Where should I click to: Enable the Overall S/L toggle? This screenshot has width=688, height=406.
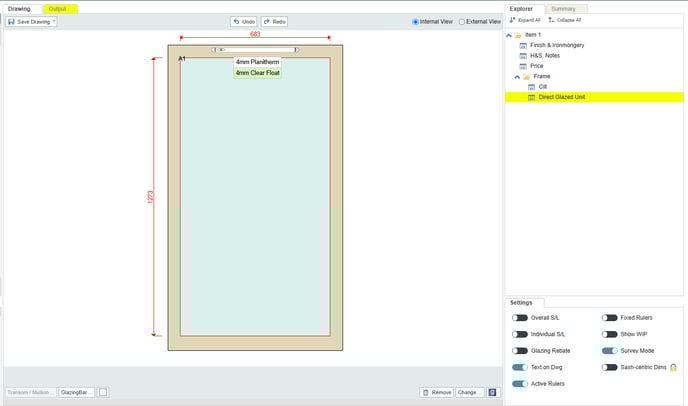[x=519, y=318]
